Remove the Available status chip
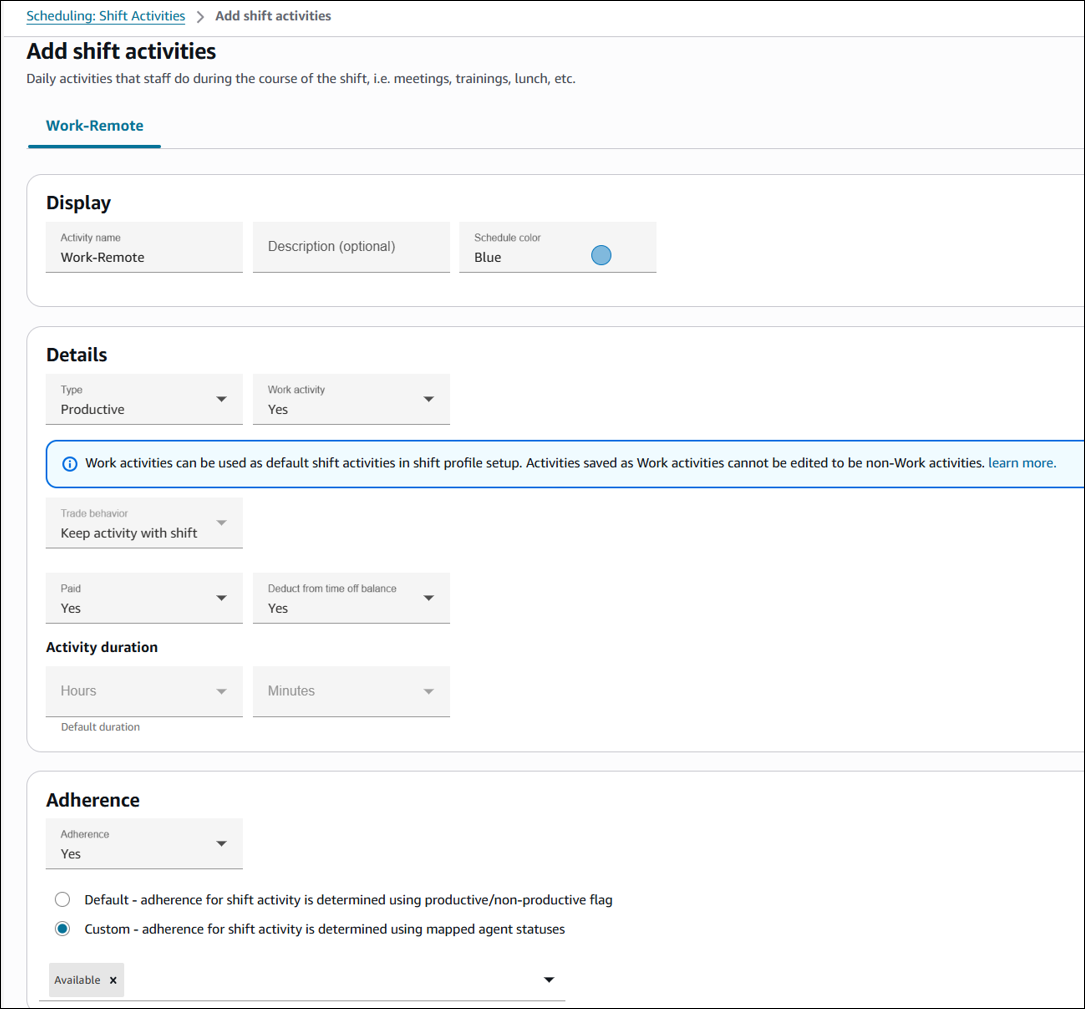Image resolution: width=1085 pixels, height=1009 pixels. click(113, 980)
